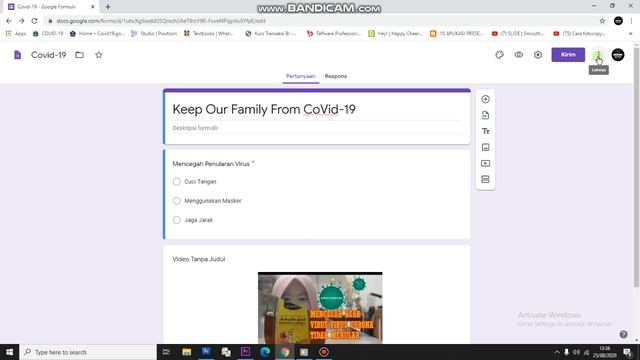Click the Deskripsi formulir description field

[x=316, y=128]
